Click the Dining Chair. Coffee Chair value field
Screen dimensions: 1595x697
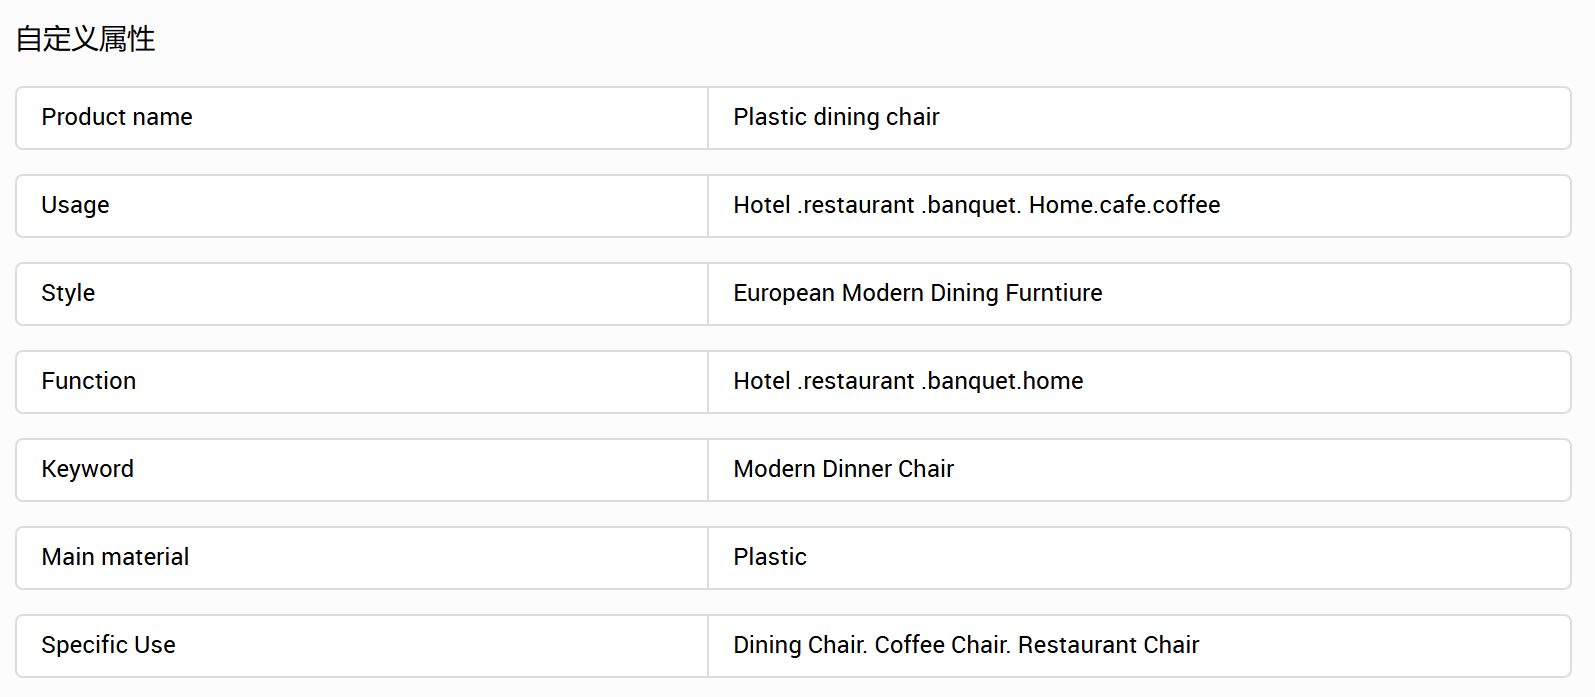[x=1139, y=646]
